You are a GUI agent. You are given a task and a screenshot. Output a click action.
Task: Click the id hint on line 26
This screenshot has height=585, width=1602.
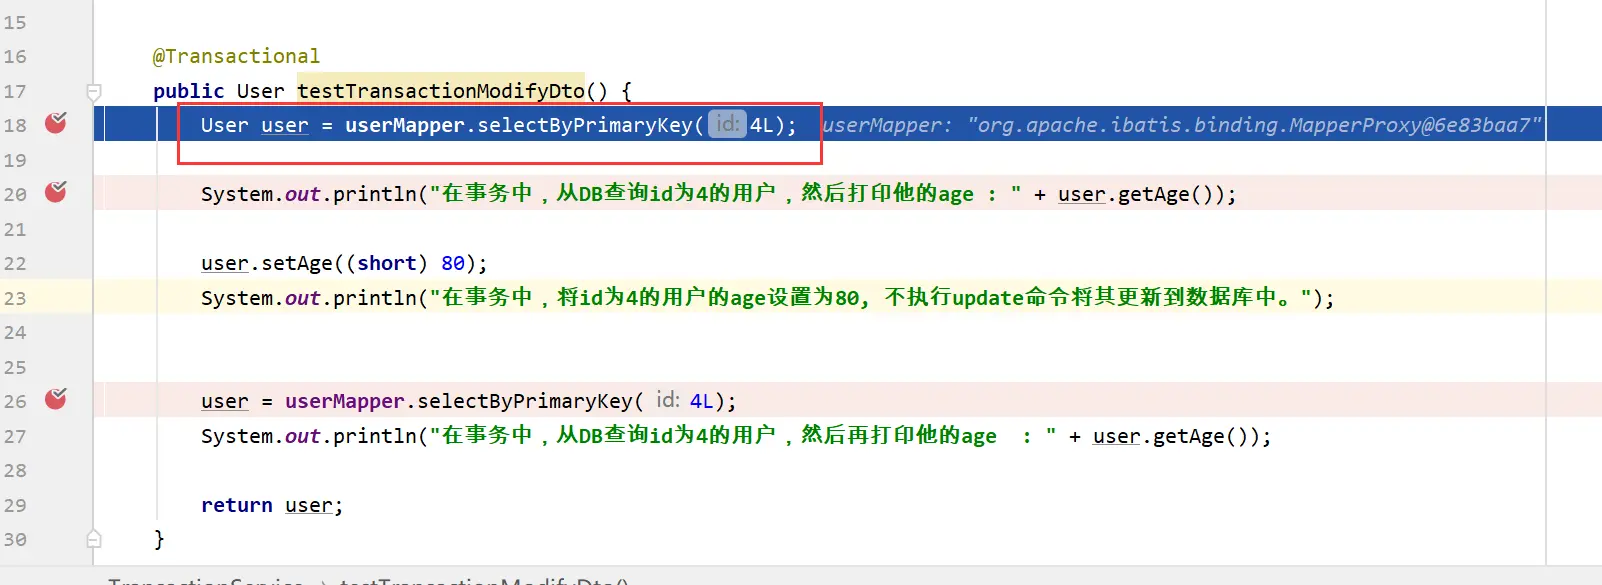coord(668,400)
